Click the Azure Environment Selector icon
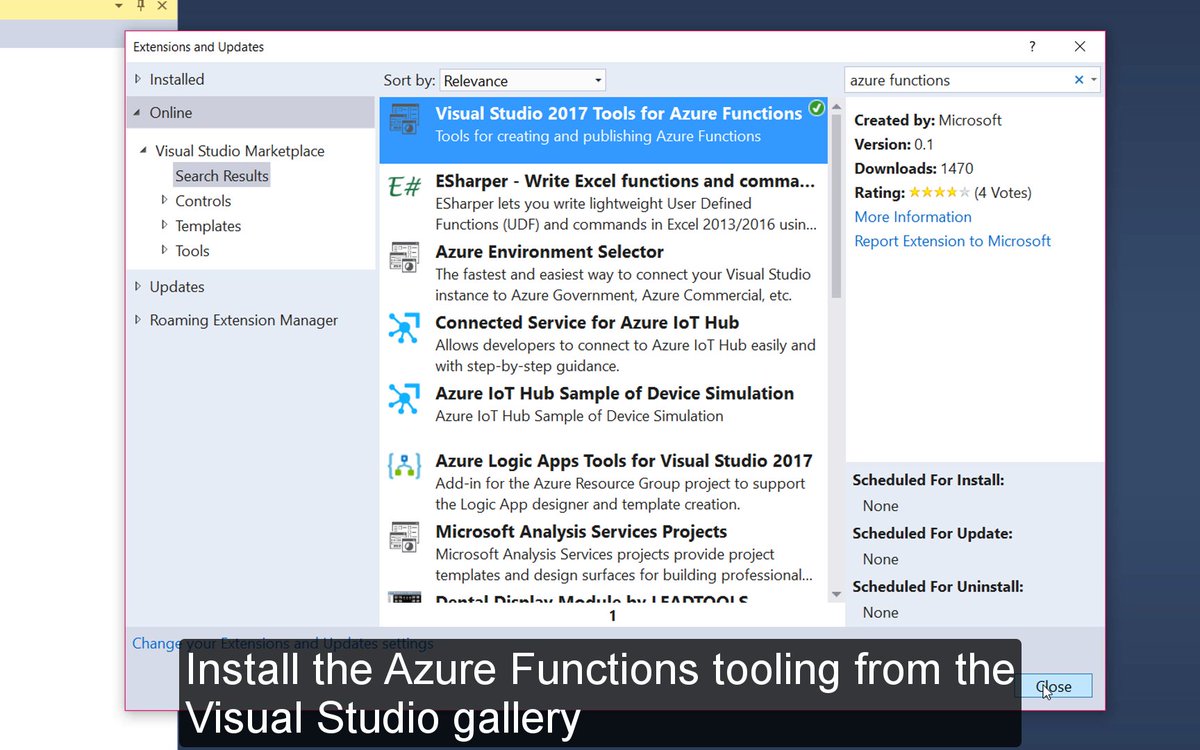The width and height of the screenshot is (1200, 750). [x=404, y=257]
